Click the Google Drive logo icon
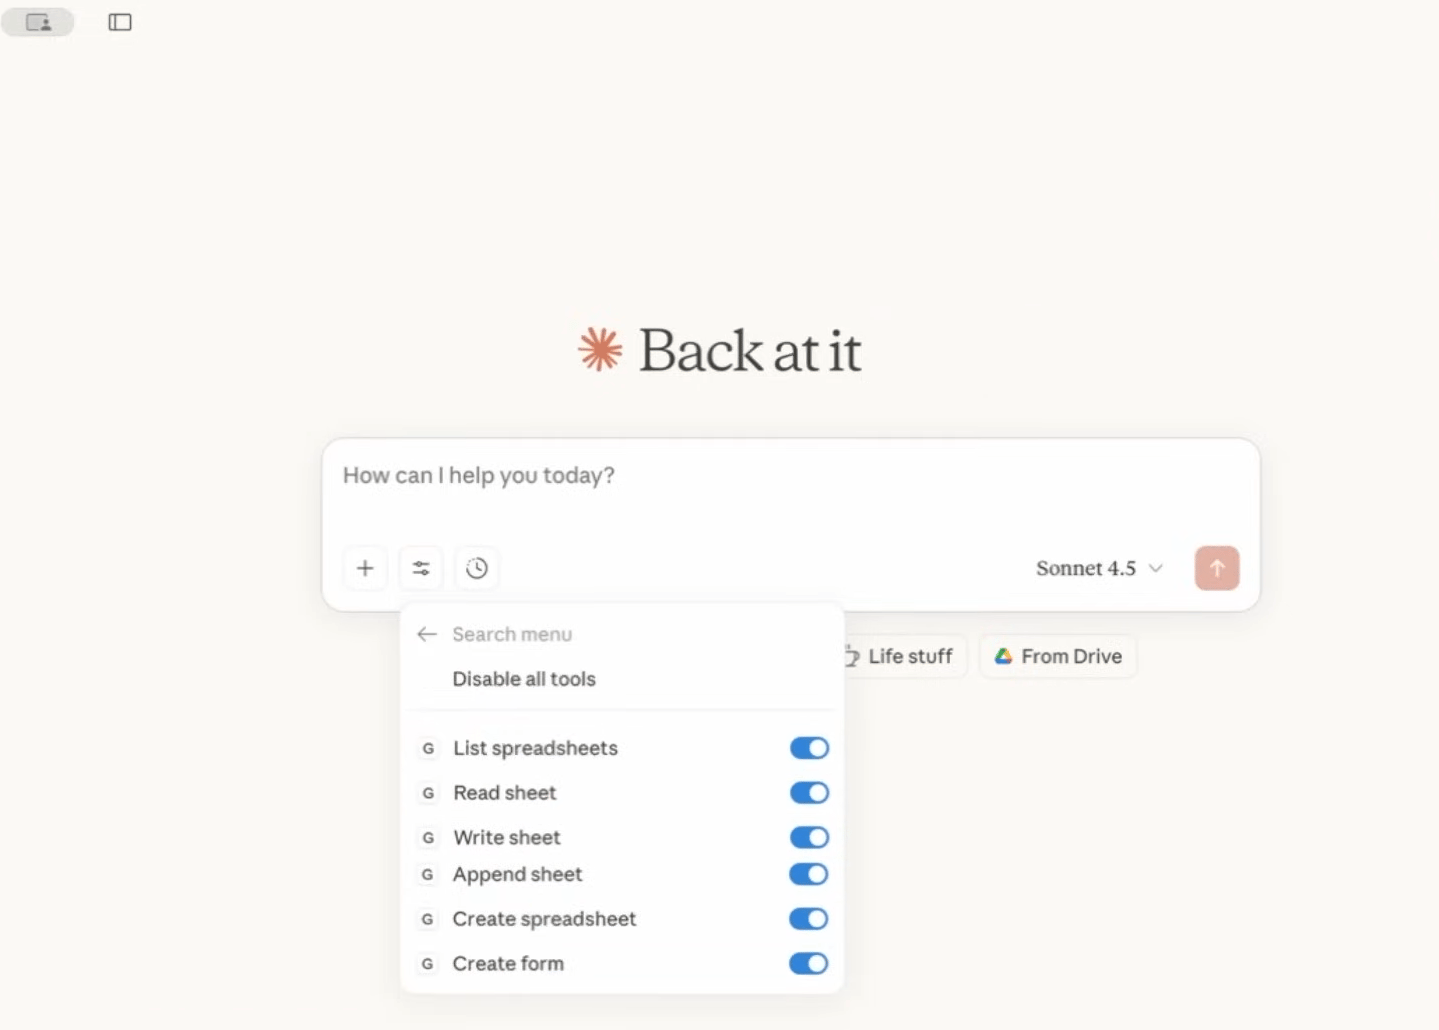The width and height of the screenshot is (1439, 1030). [1003, 656]
